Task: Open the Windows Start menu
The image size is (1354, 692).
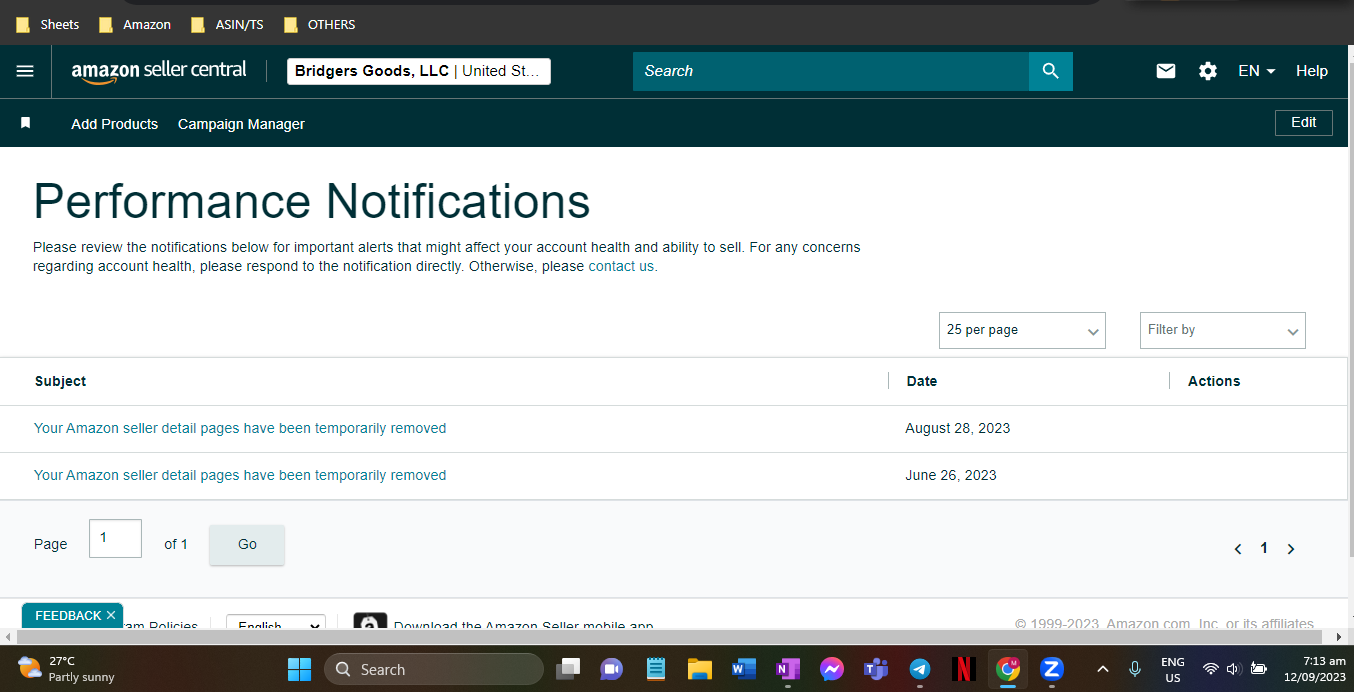Action: [x=299, y=669]
